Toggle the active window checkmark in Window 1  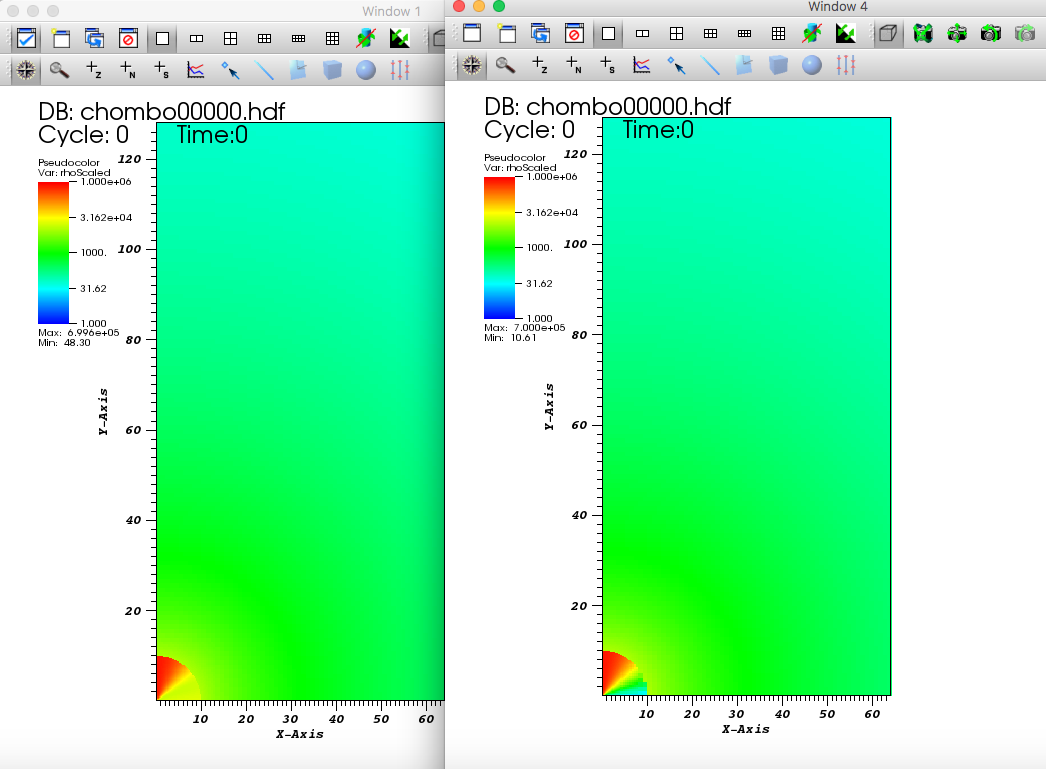click(26, 38)
